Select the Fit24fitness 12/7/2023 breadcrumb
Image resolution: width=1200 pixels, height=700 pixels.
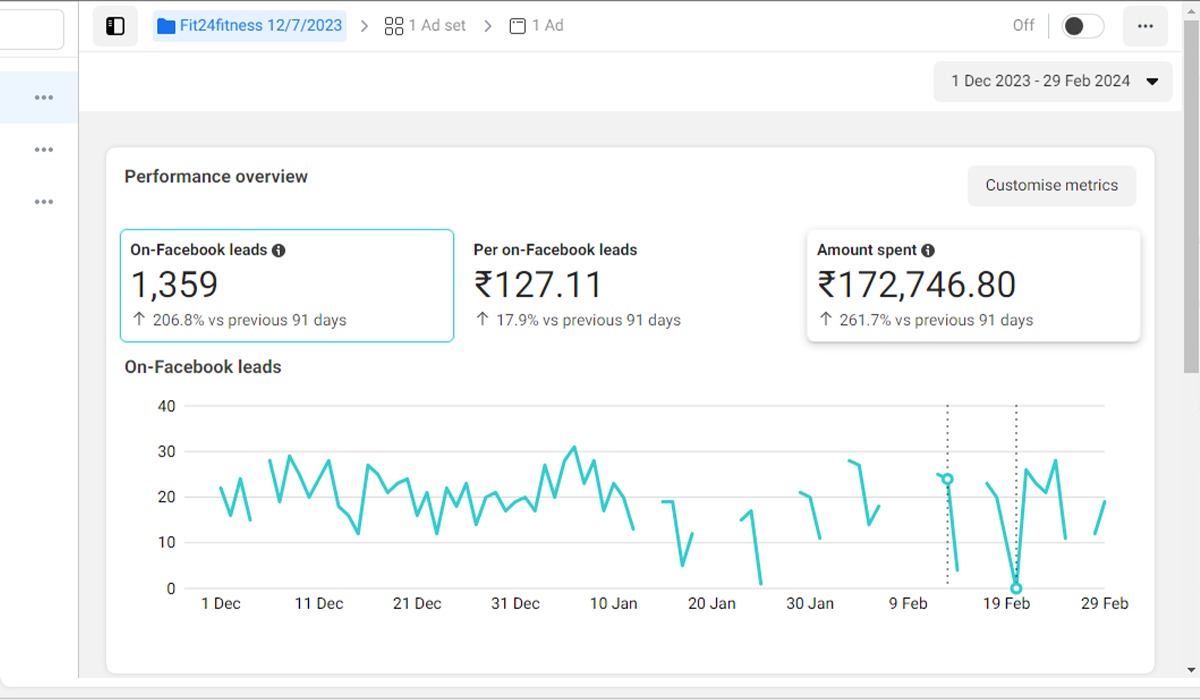(x=260, y=26)
